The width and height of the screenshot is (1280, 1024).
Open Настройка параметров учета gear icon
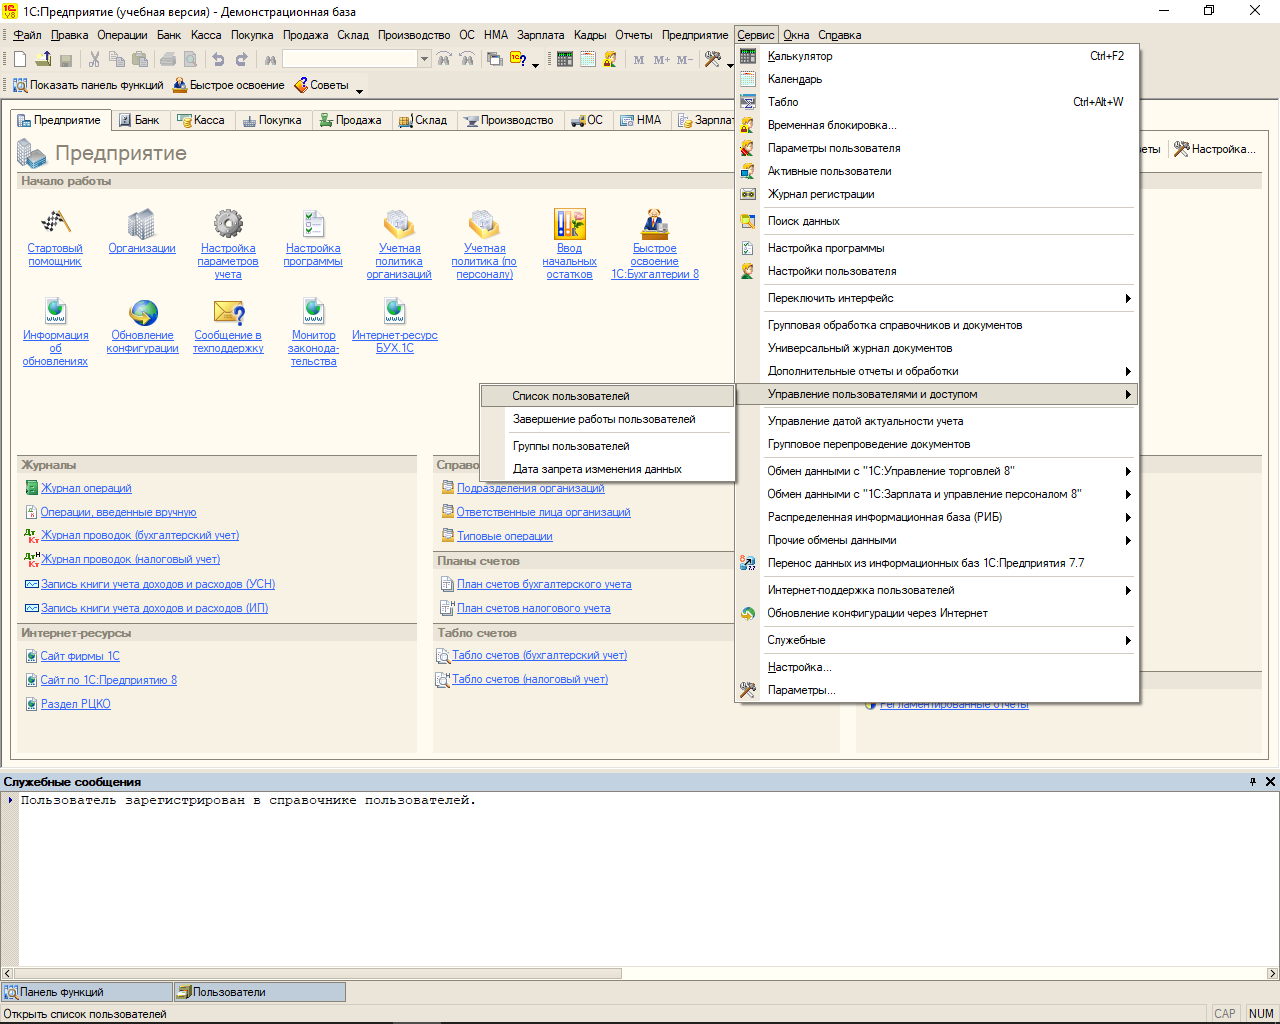click(x=228, y=222)
